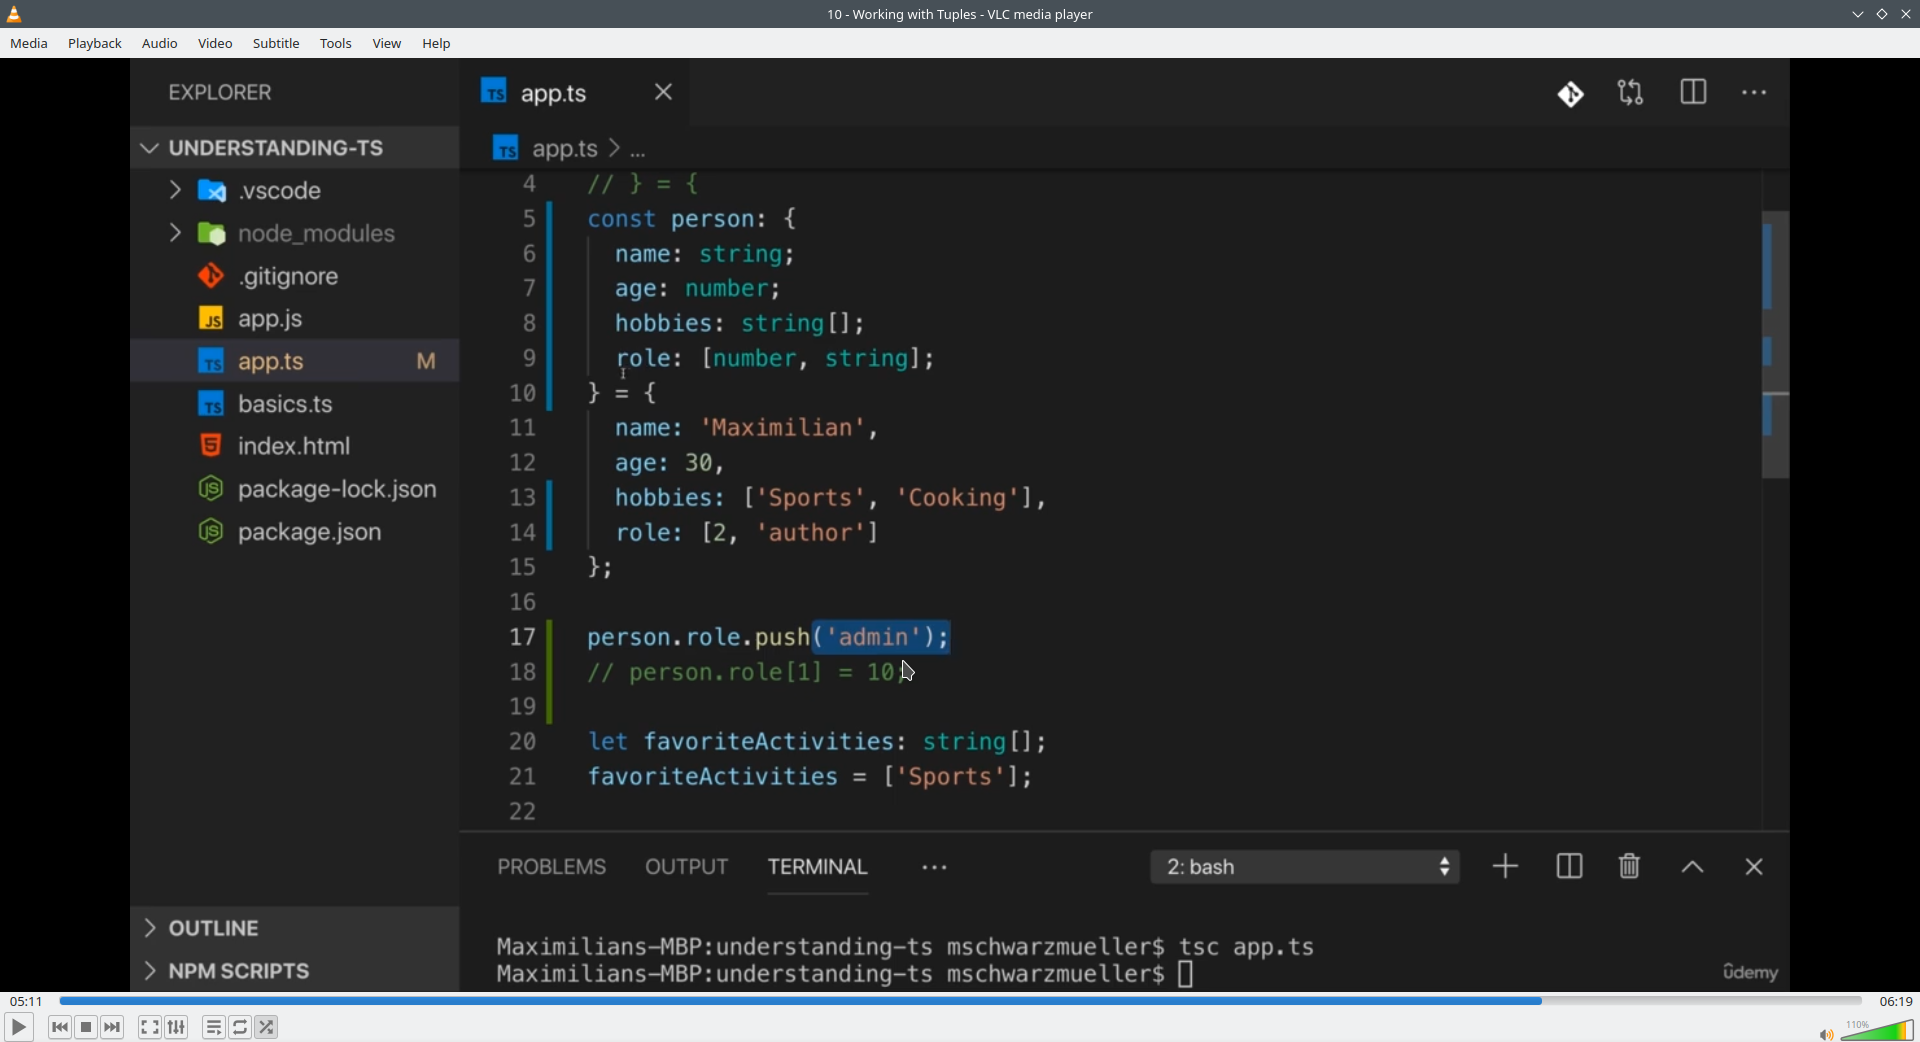Click the Git source control diamond icon
This screenshot has width=1920, height=1042.
1571,94
